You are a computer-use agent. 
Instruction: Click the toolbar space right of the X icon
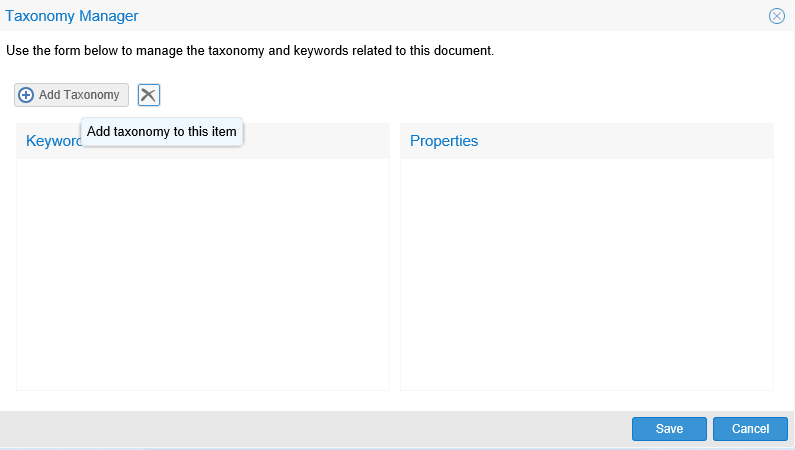coord(400,95)
